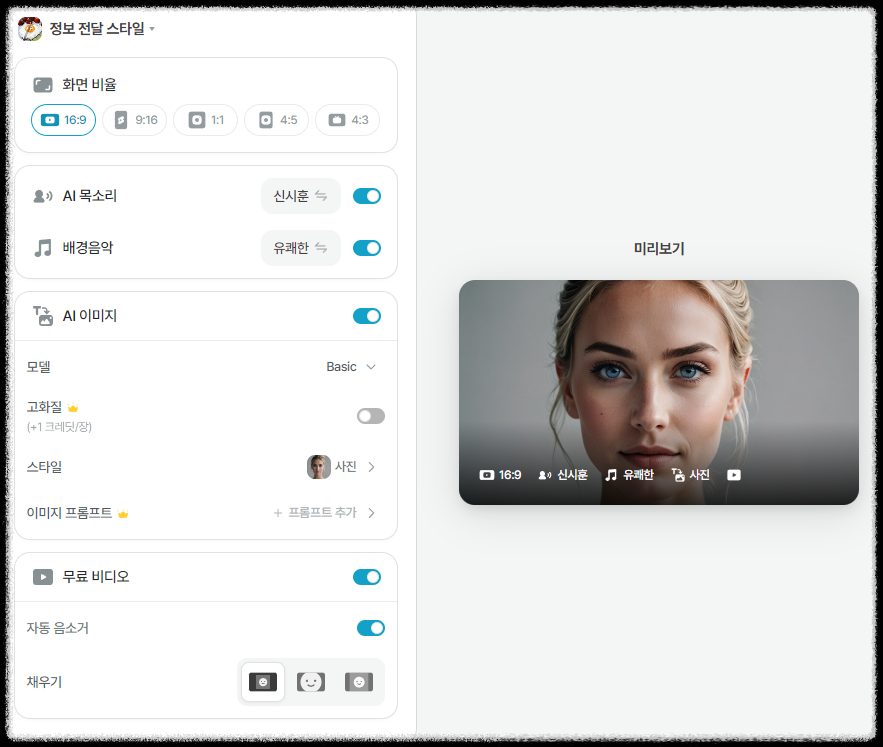Expand the 이미지 프롬프트 chevron
The width and height of the screenshot is (883, 747).
click(x=372, y=513)
